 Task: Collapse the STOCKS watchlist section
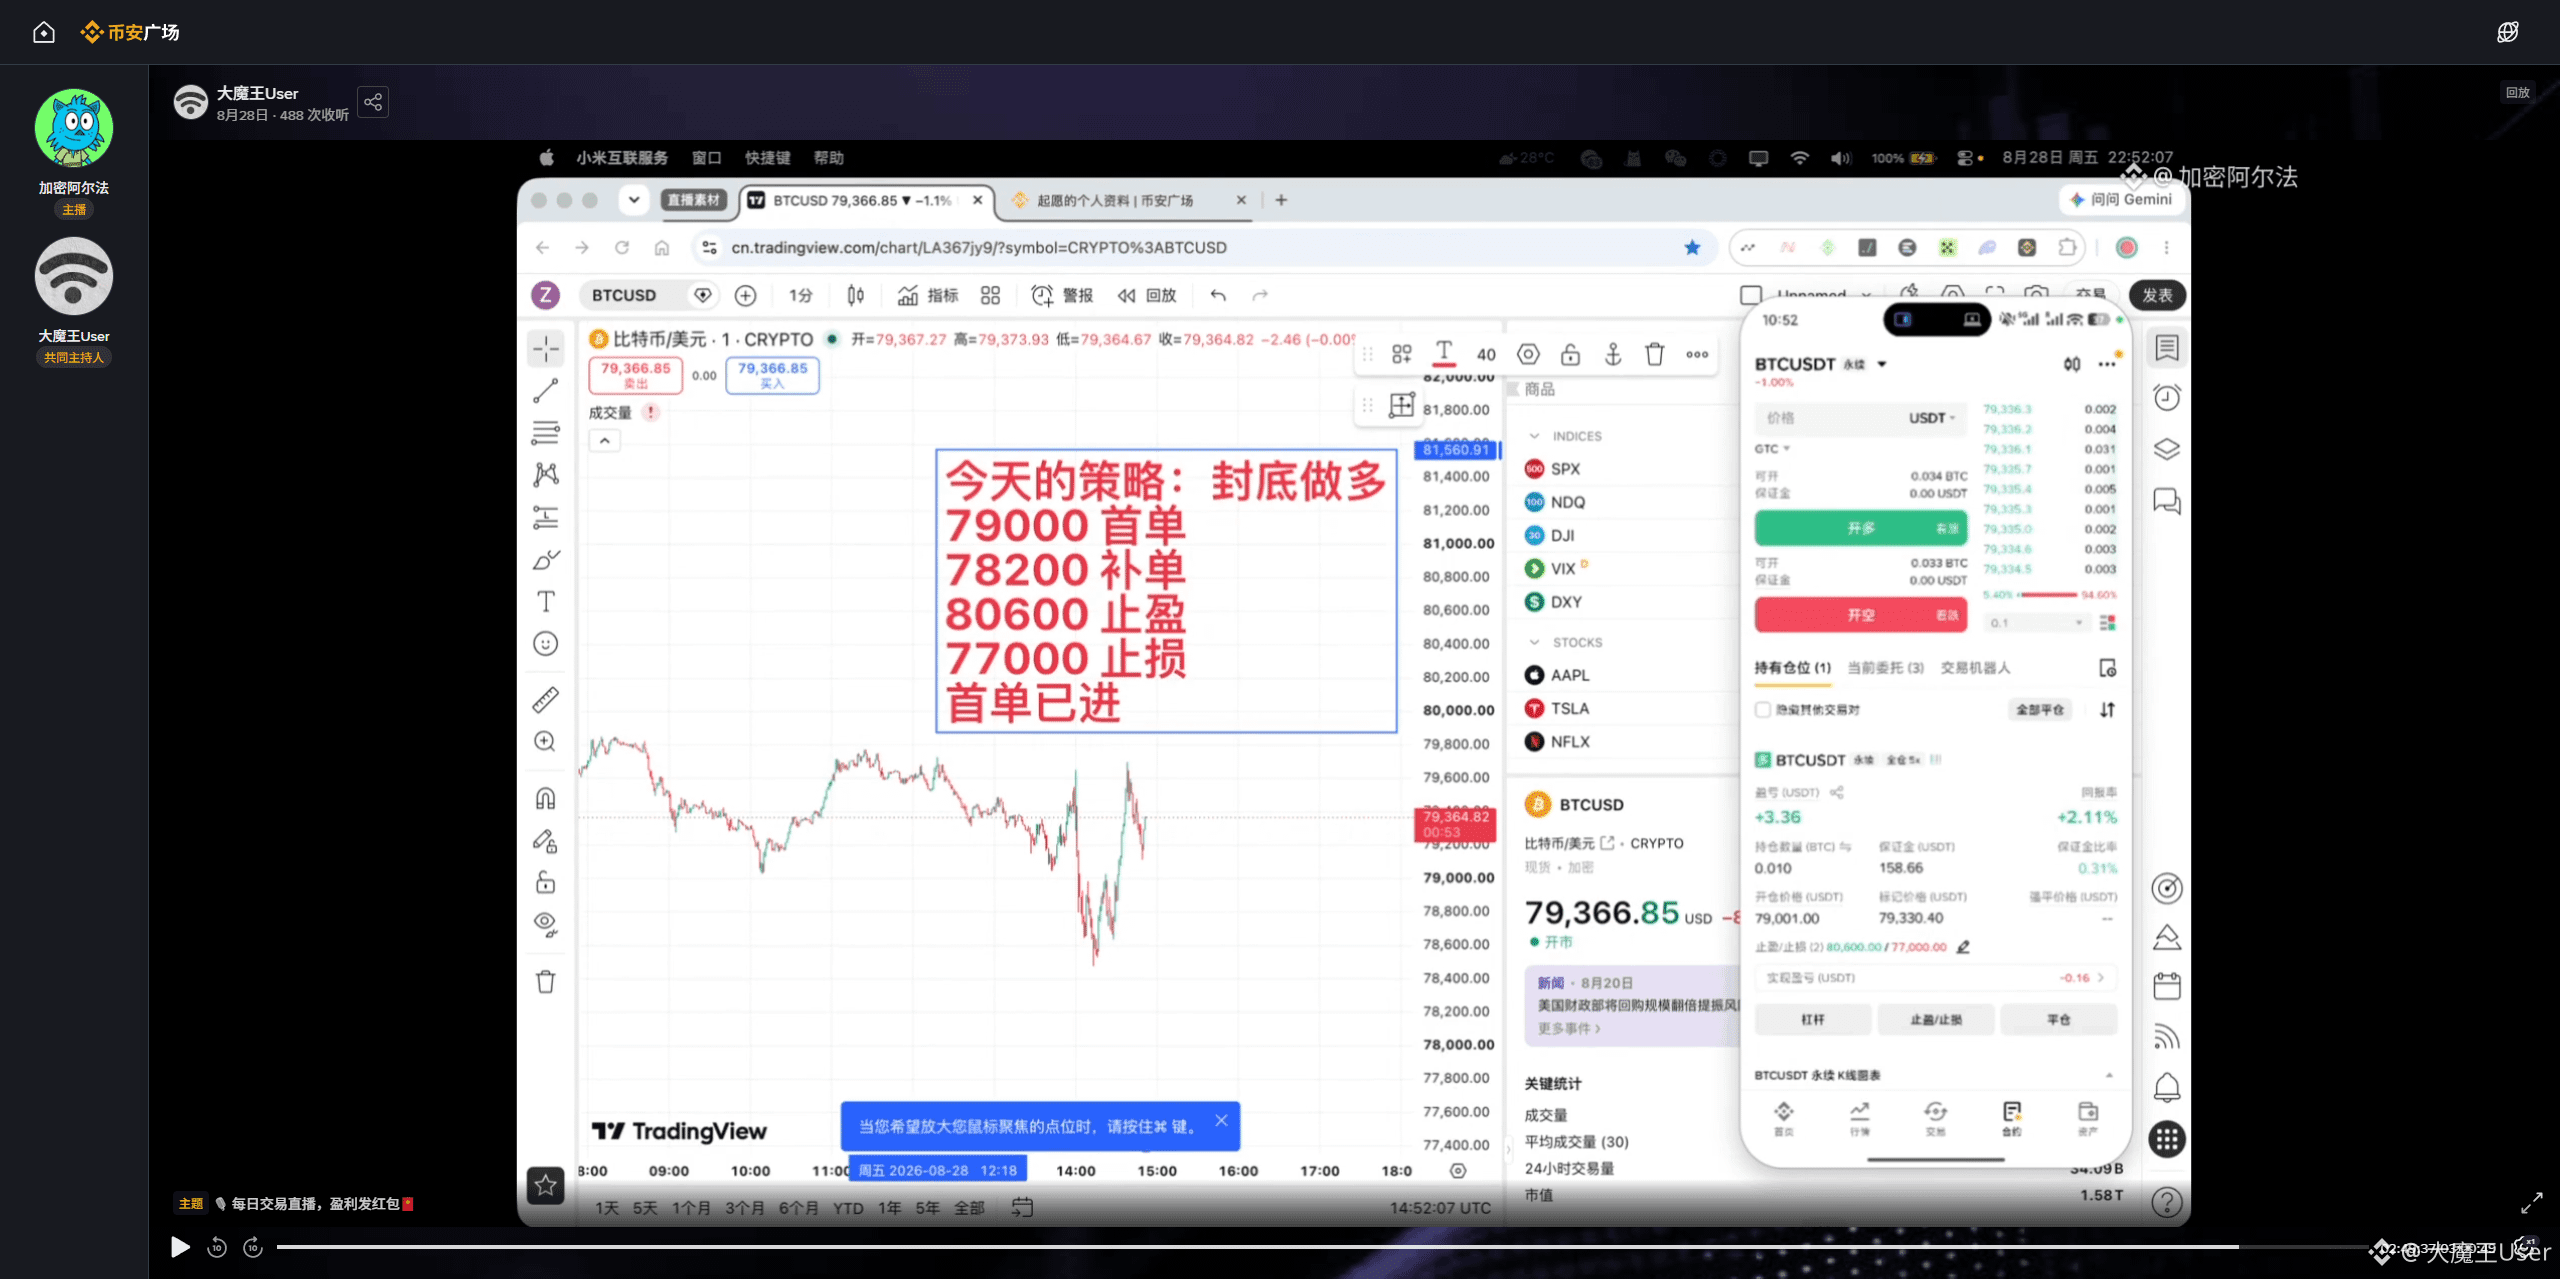pos(1535,642)
